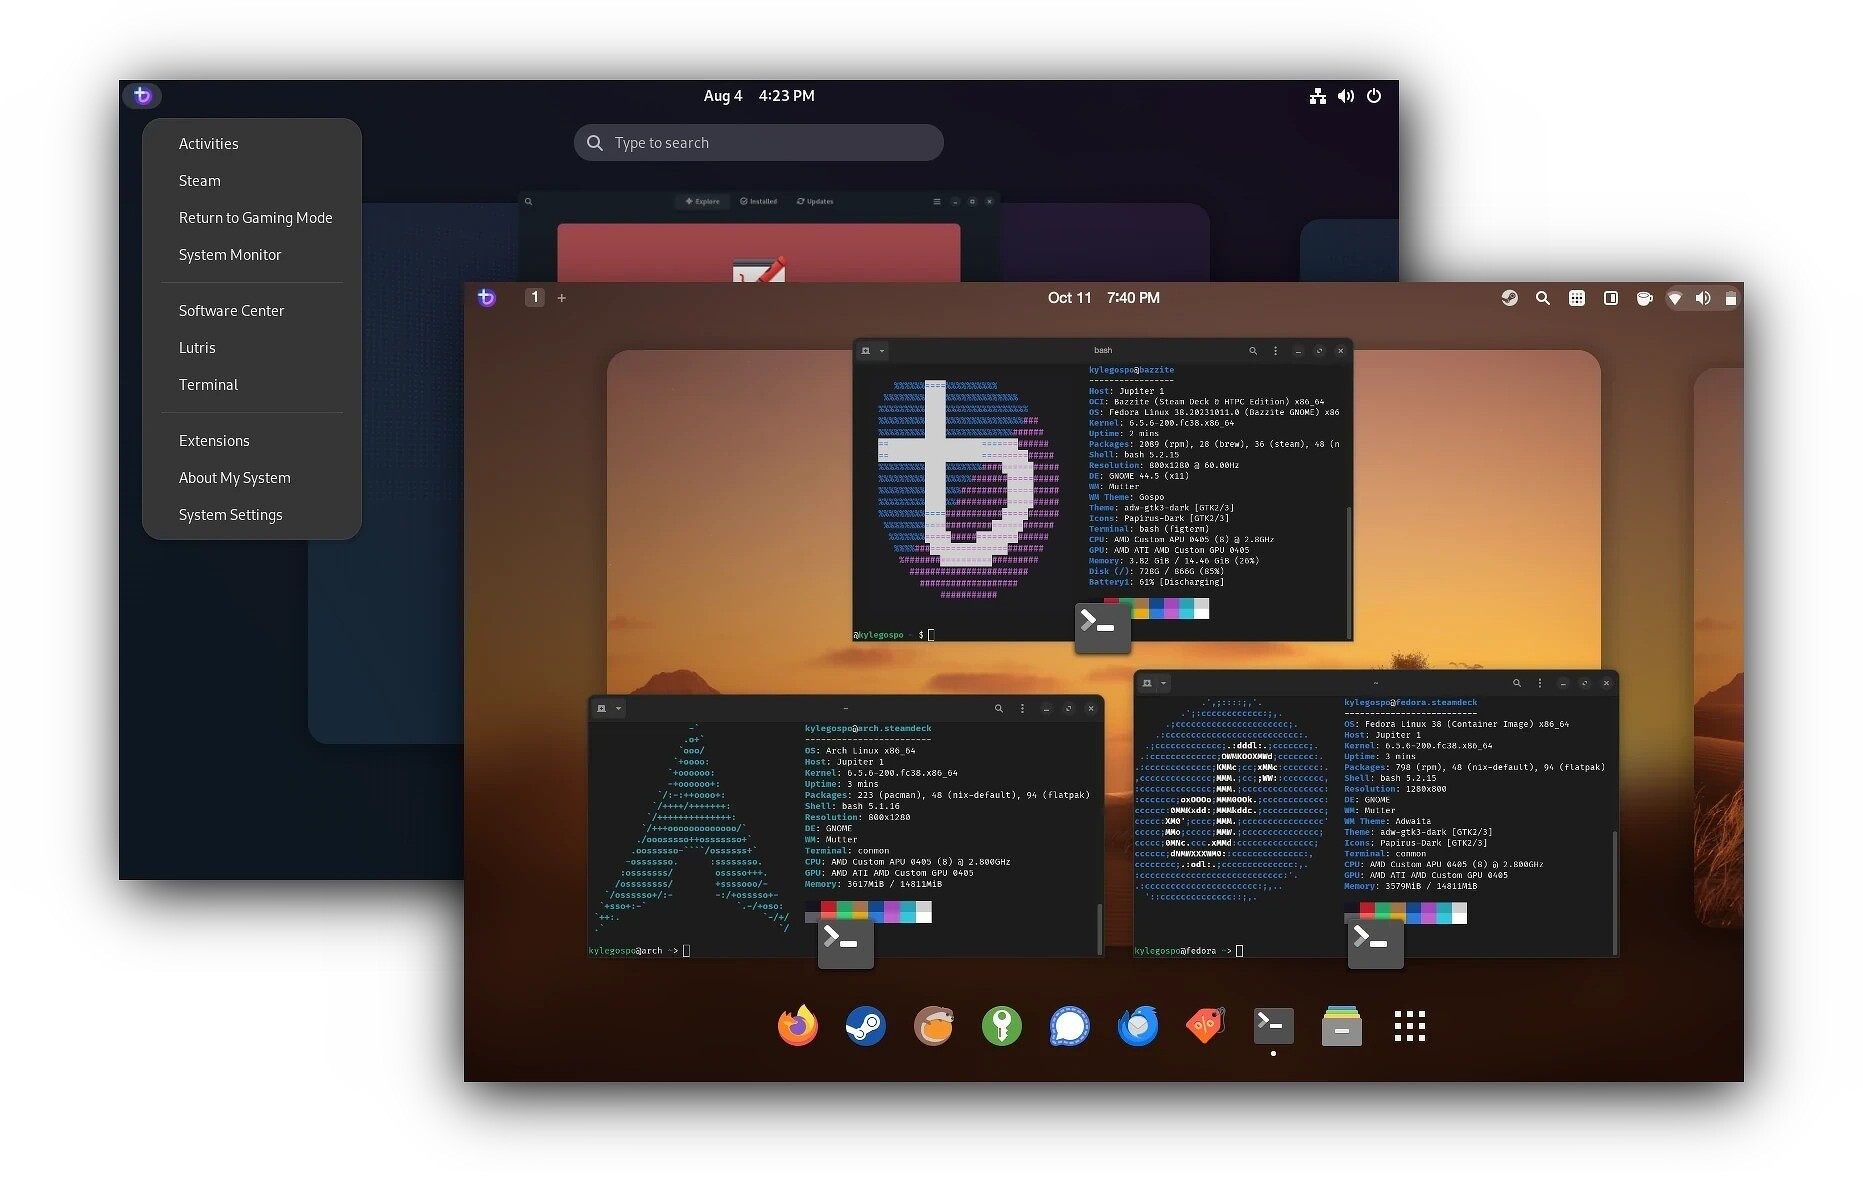
Task: Expand new tab dropdown in bash terminal
Action: pos(882,351)
